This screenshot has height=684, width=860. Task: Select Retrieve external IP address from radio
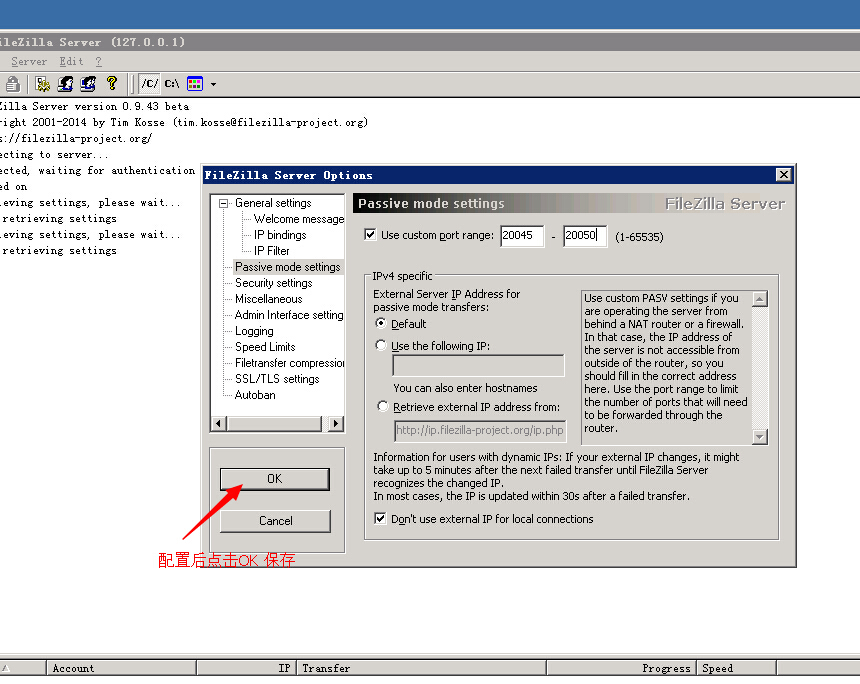[x=382, y=406]
